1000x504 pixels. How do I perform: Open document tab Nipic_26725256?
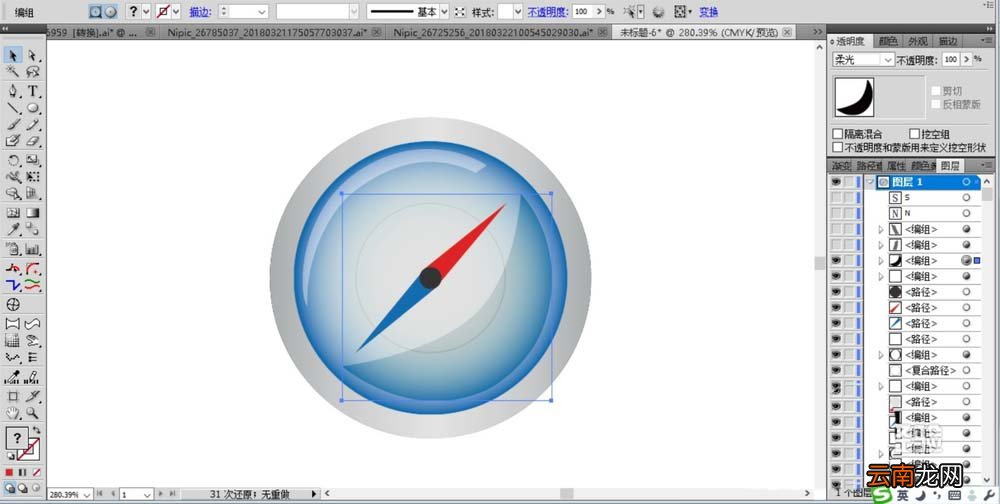click(495, 32)
